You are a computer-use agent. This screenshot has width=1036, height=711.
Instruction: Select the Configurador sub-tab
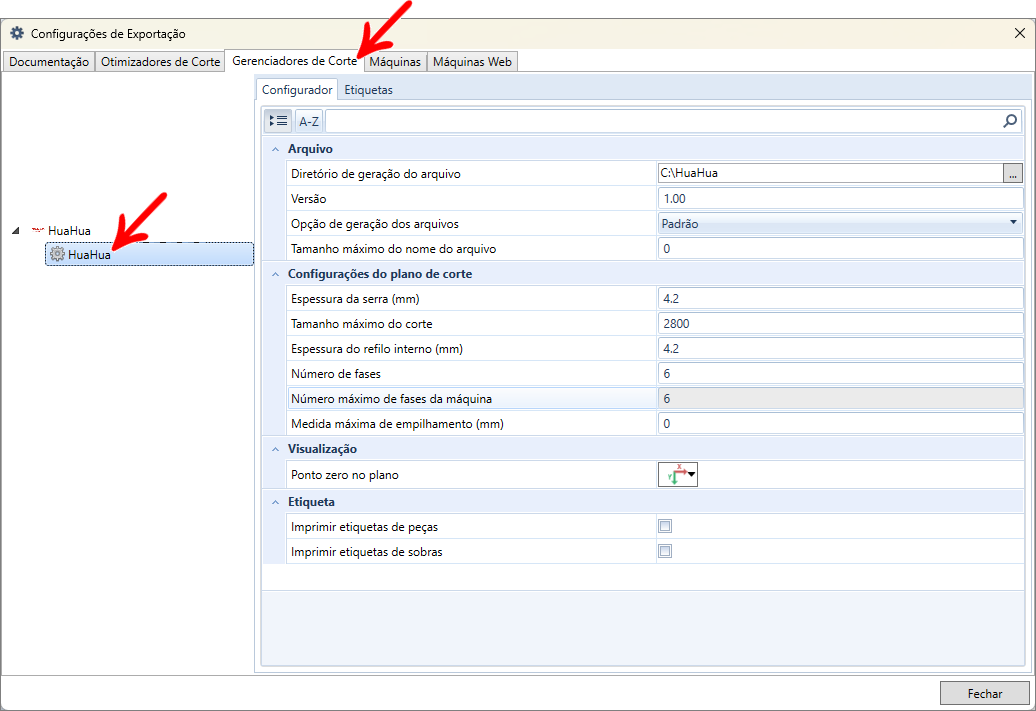pyautogui.click(x=297, y=90)
